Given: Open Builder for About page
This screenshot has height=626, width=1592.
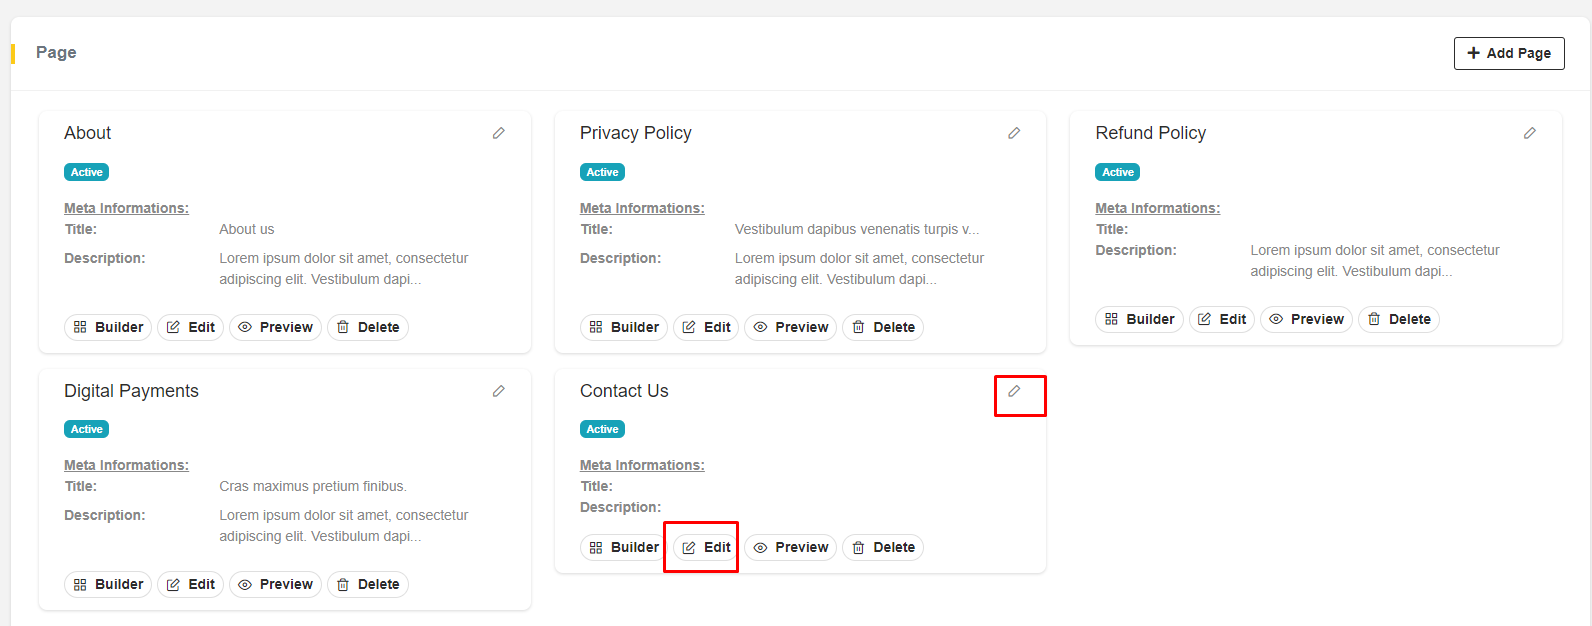Looking at the screenshot, I should 108,327.
